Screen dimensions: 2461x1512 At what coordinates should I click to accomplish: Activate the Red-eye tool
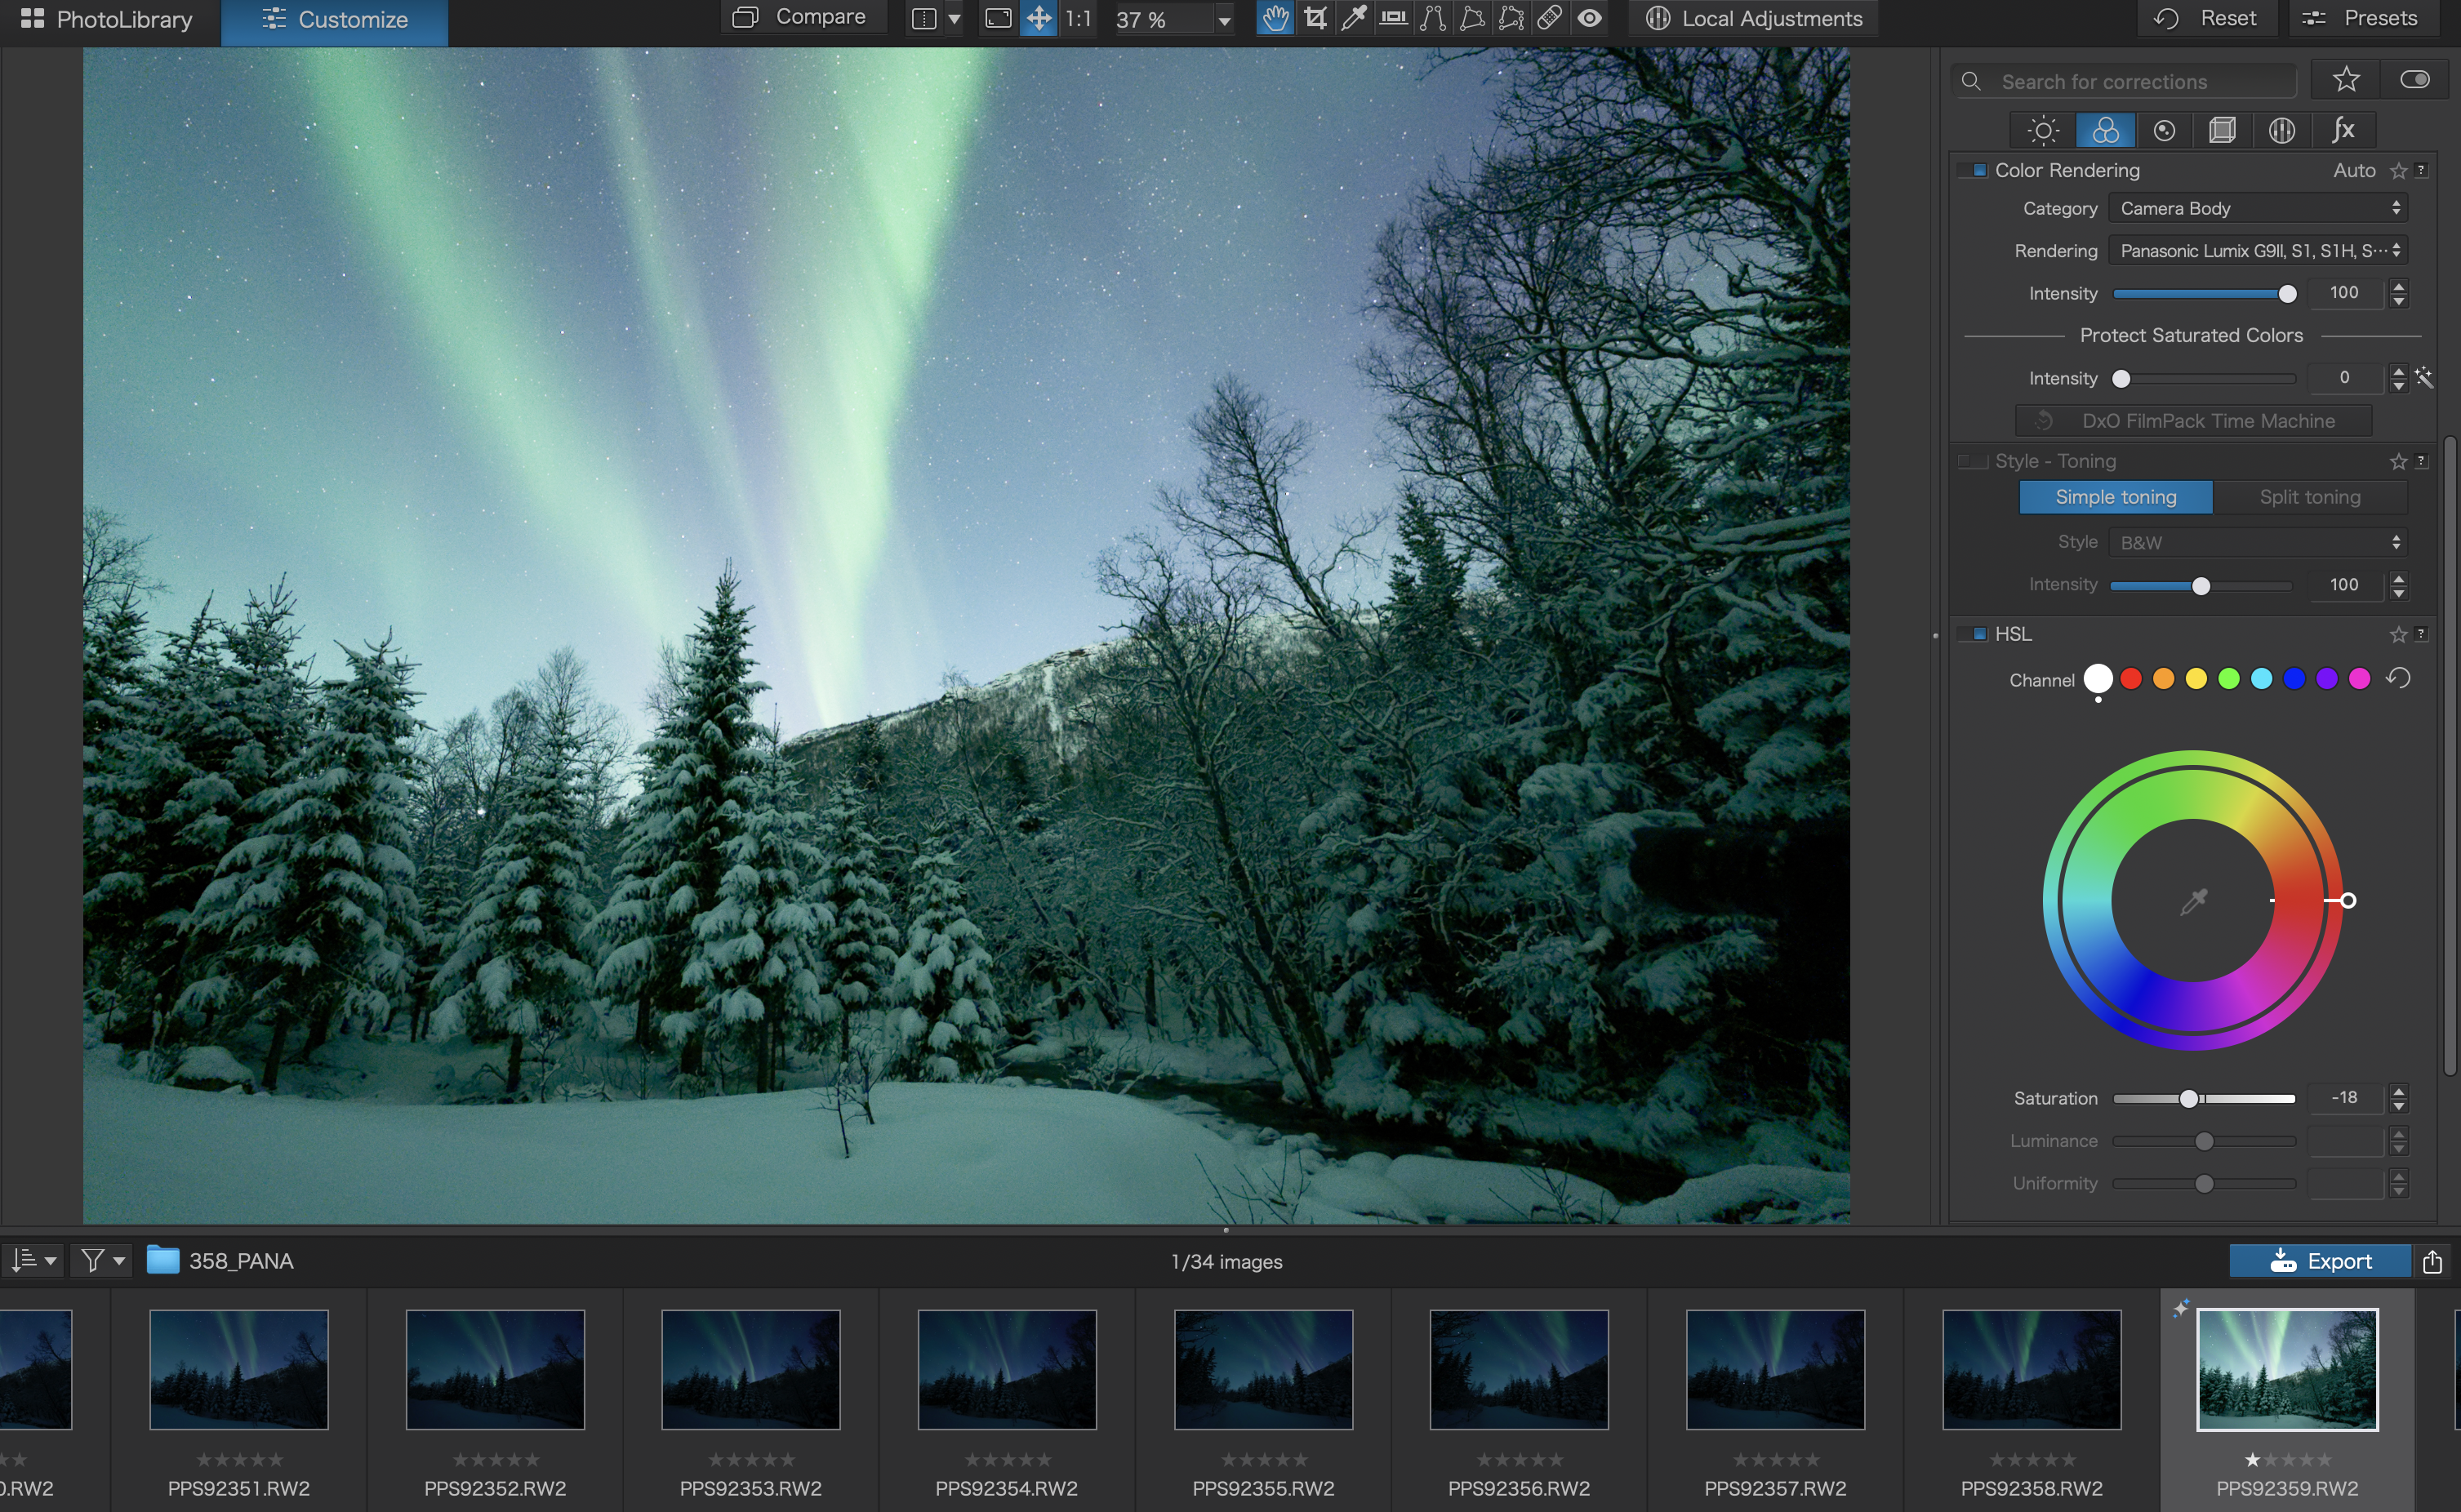coord(1590,18)
